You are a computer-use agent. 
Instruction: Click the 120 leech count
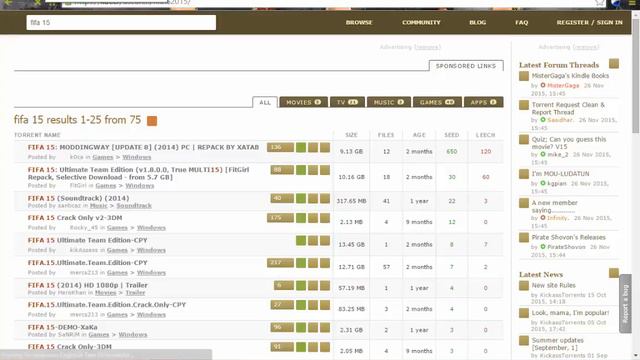pos(485,151)
